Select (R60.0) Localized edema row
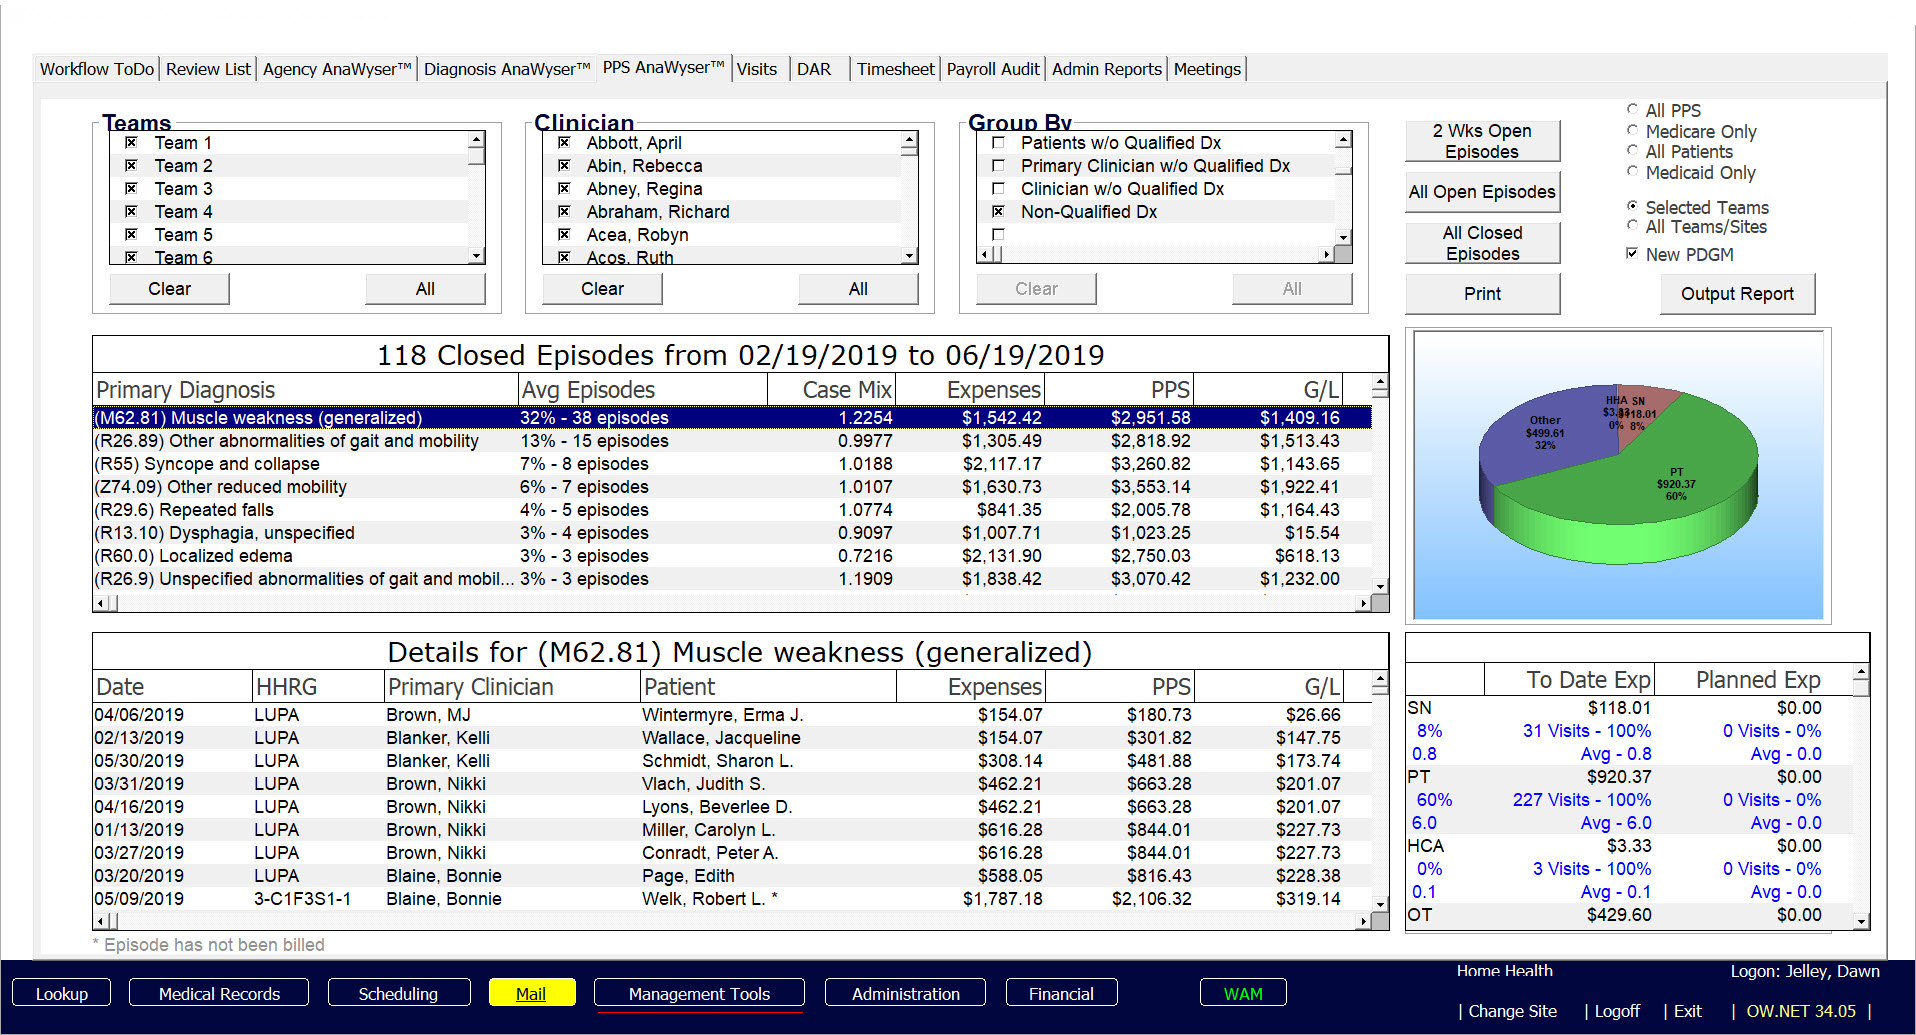Image resolution: width=1916 pixels, height=1035 pixels. 732,556
